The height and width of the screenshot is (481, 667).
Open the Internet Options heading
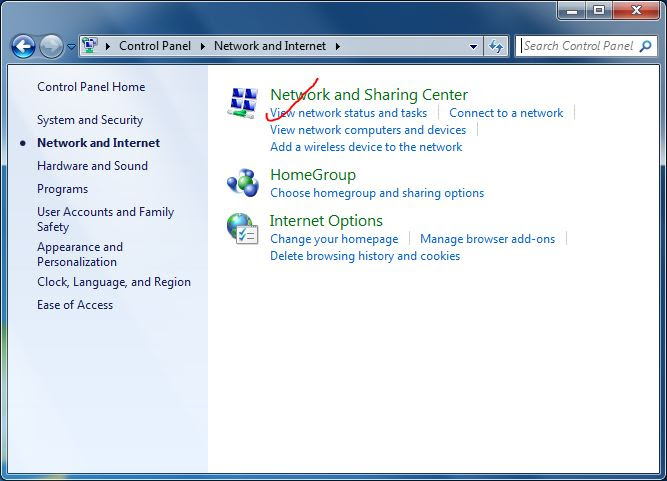tap(326, 221)
